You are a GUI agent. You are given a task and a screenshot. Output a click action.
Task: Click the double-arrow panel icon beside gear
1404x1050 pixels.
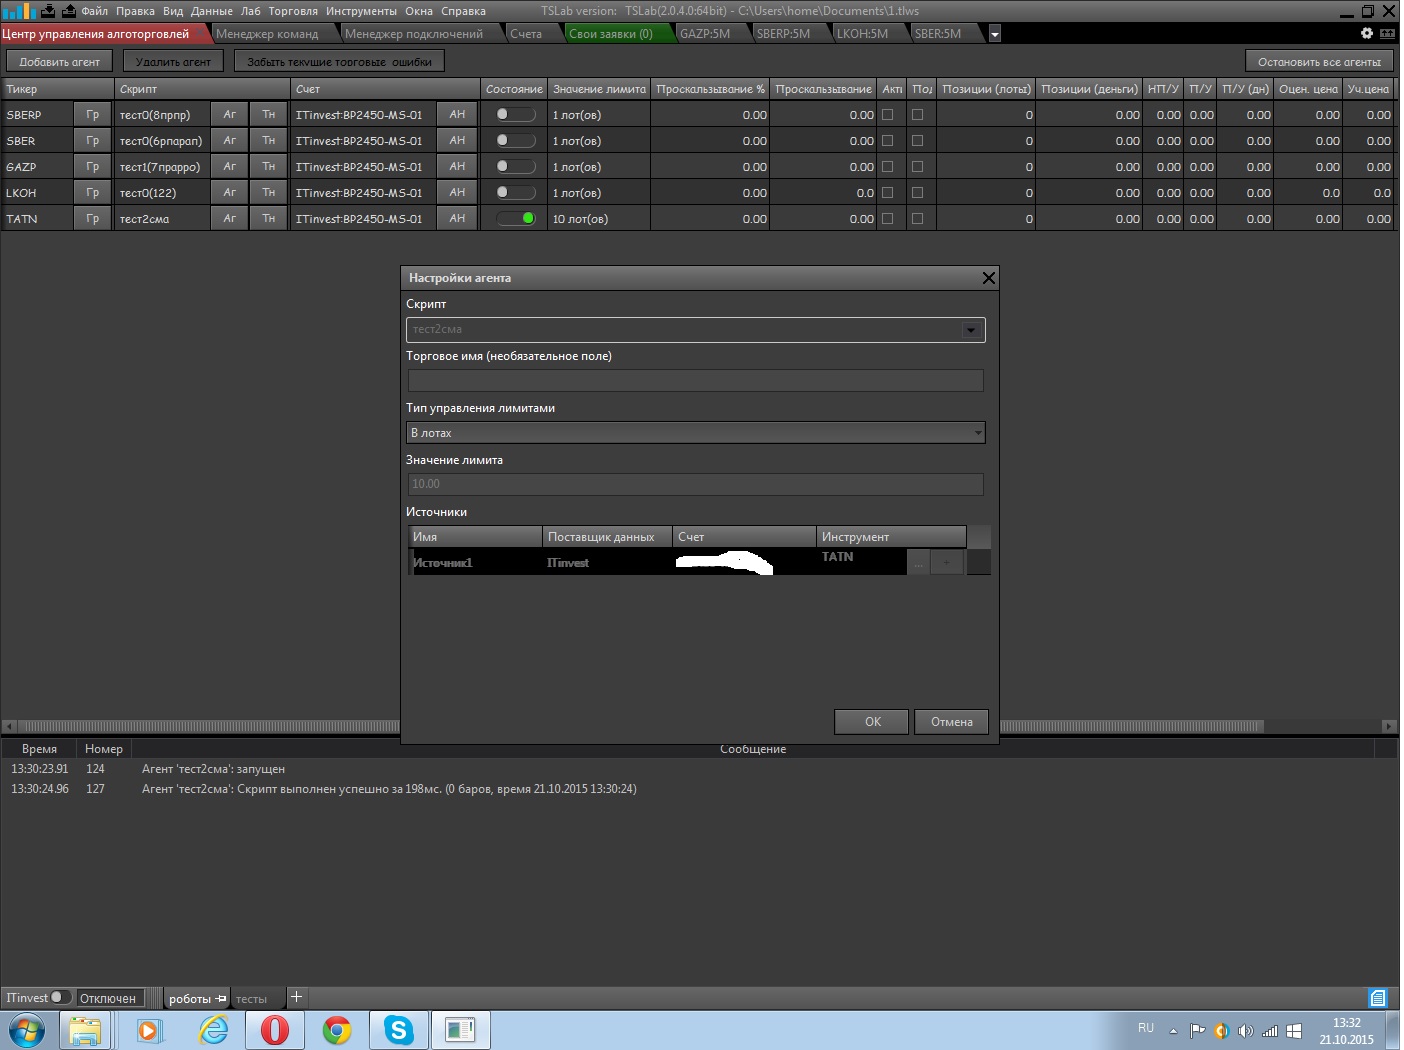[x=1387, y=33]
